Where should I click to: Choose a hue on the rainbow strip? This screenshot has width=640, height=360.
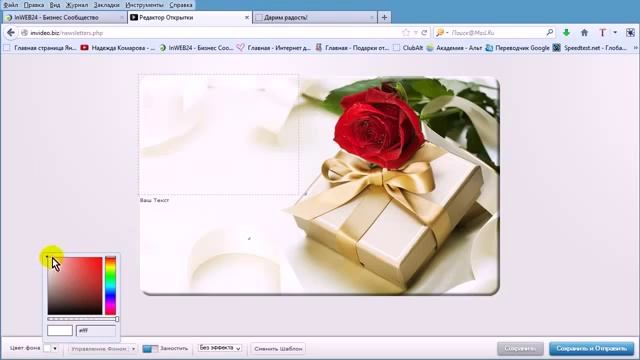(110, 286)
